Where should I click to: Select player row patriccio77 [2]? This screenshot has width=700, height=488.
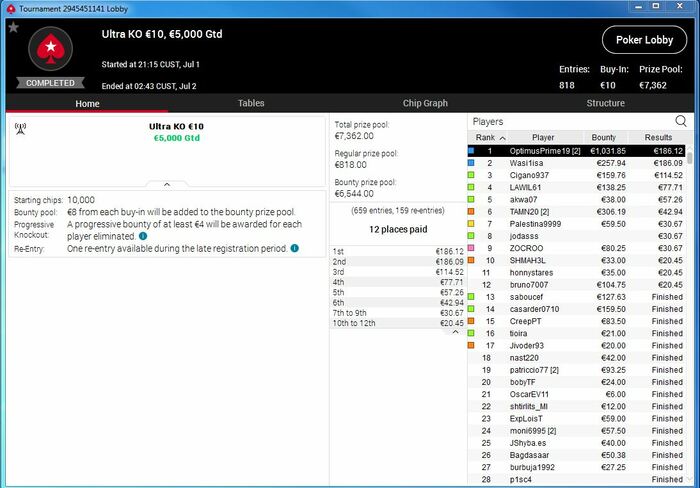[576, 370]
